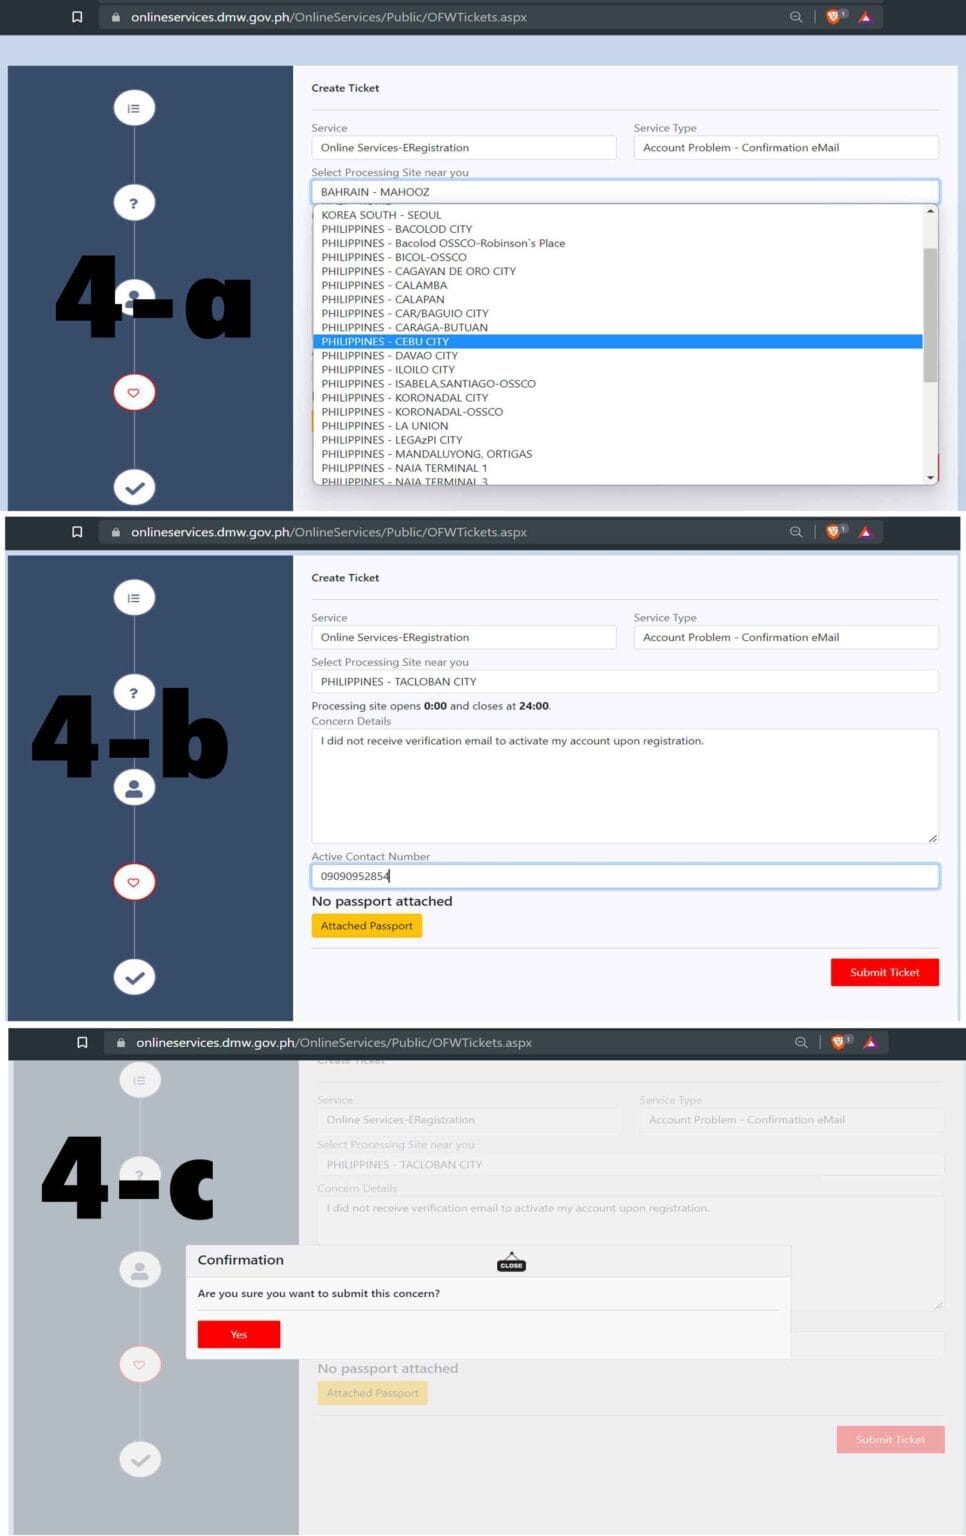Click the dropdown scrollbar up arrow
This screenshot has width=966, height=1536.
pyautogui.click(x=928, y=211)
